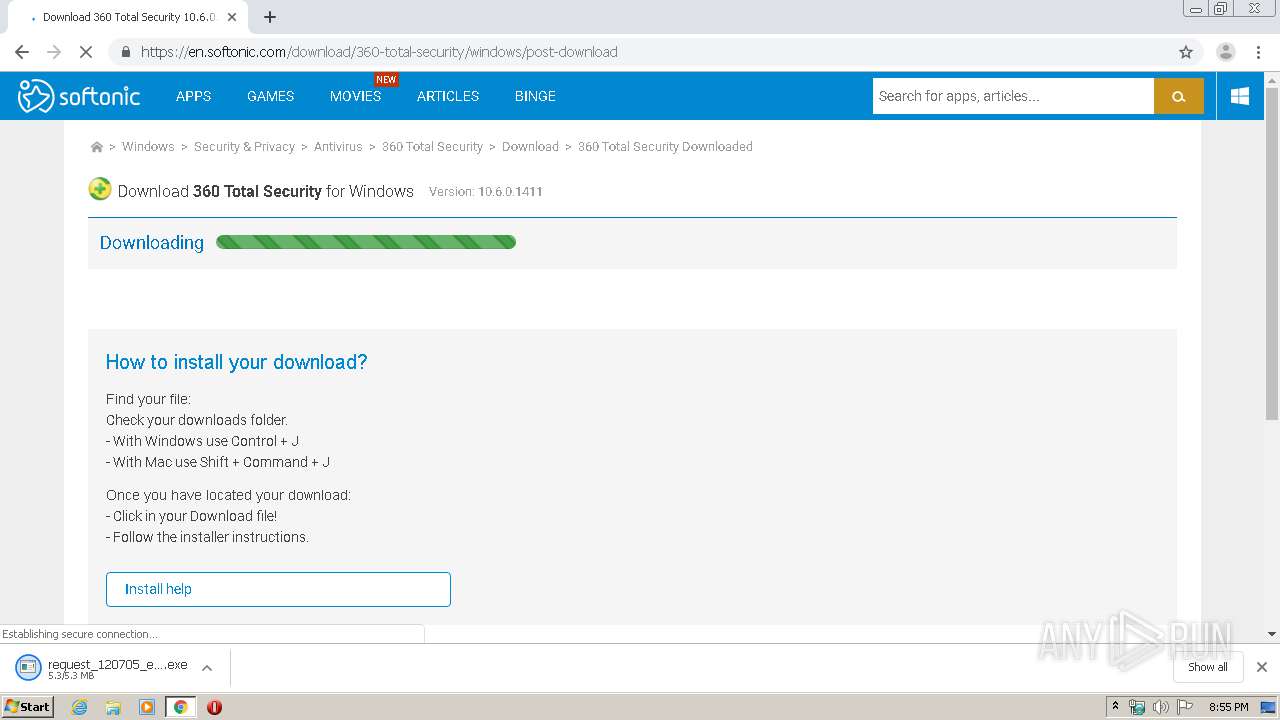
Task: Open the ARTICLES menu
Action: [447, 96]
